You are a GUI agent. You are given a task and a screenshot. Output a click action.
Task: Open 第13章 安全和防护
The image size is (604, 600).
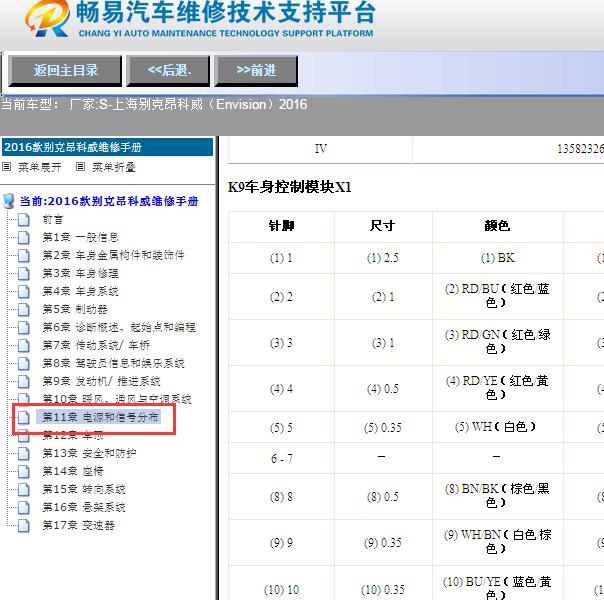(89, 453)
